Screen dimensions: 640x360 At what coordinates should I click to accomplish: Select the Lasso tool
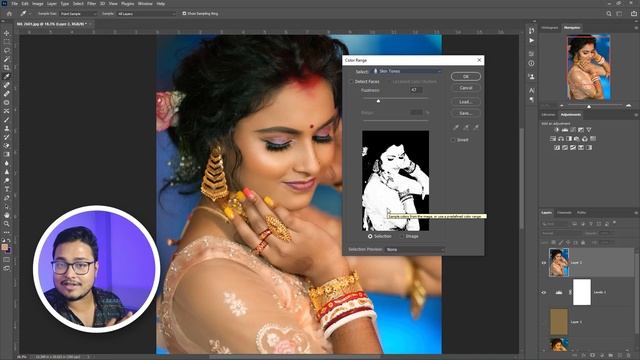(7, 50)
